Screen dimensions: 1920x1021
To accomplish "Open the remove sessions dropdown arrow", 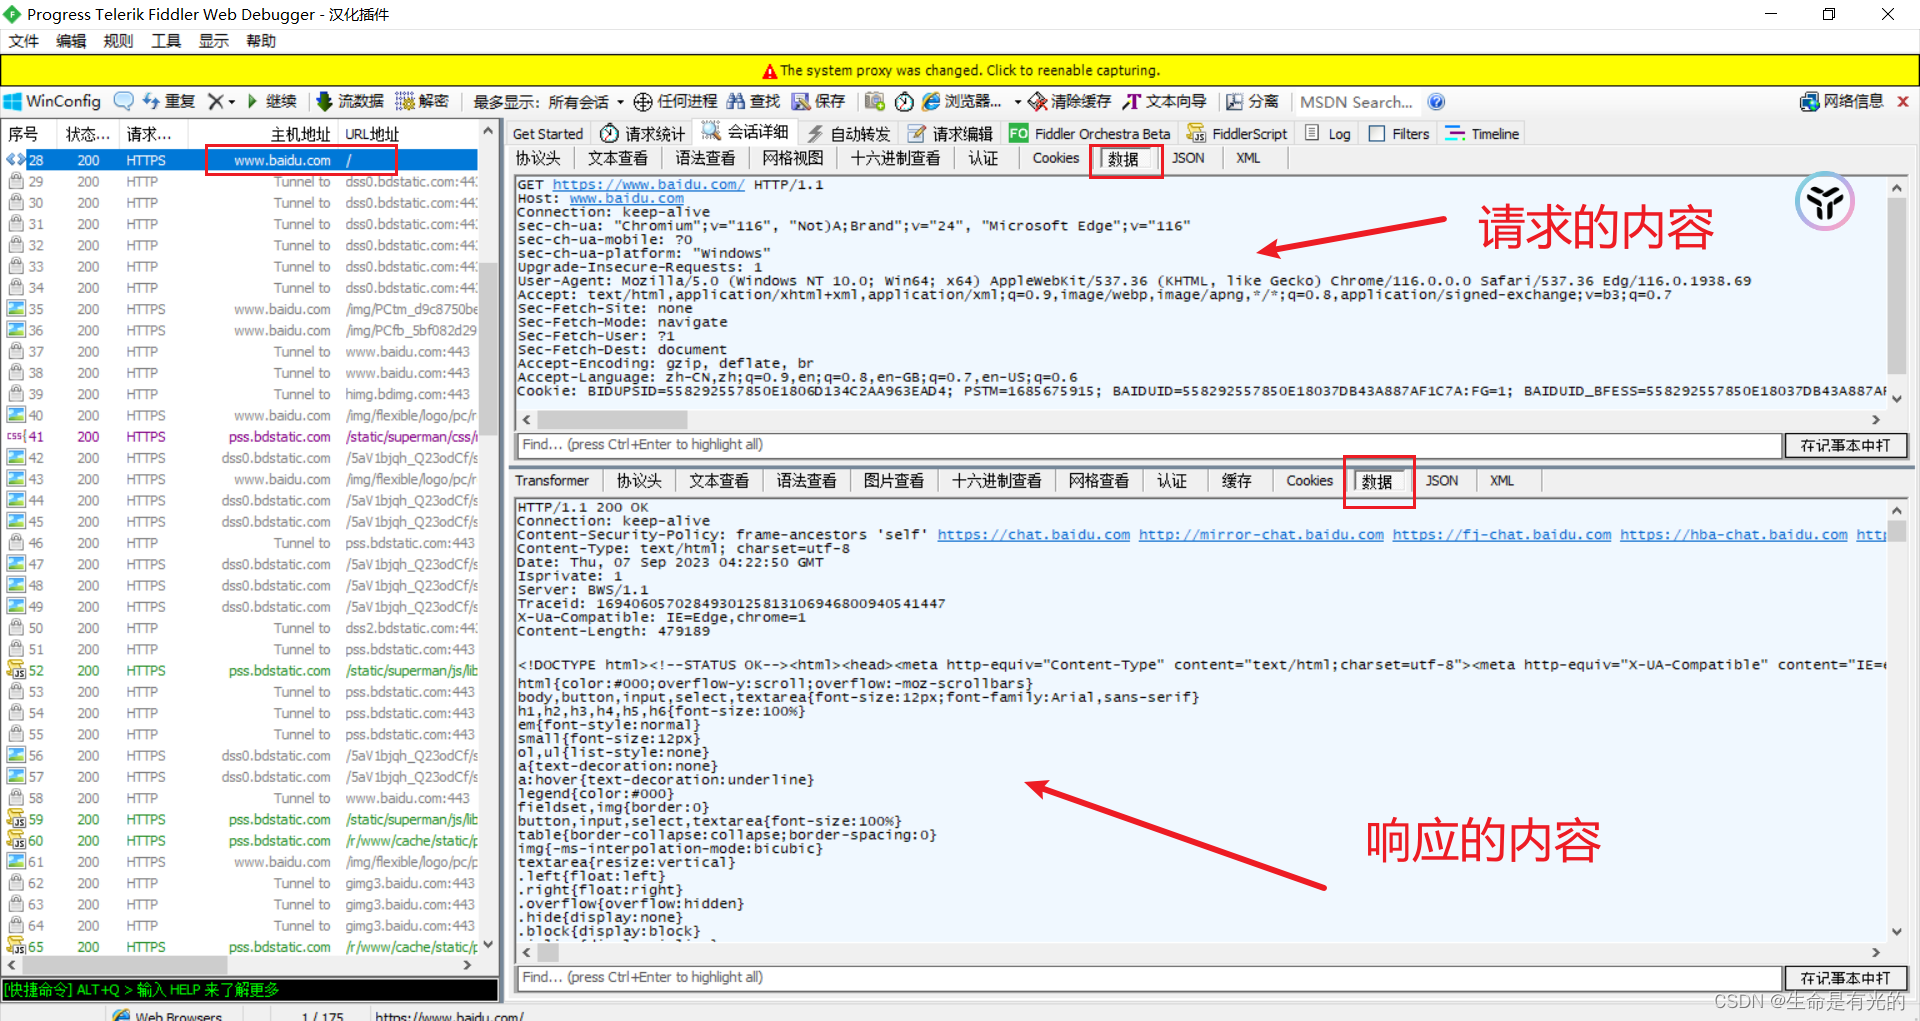I will click(x=232, y=102).
